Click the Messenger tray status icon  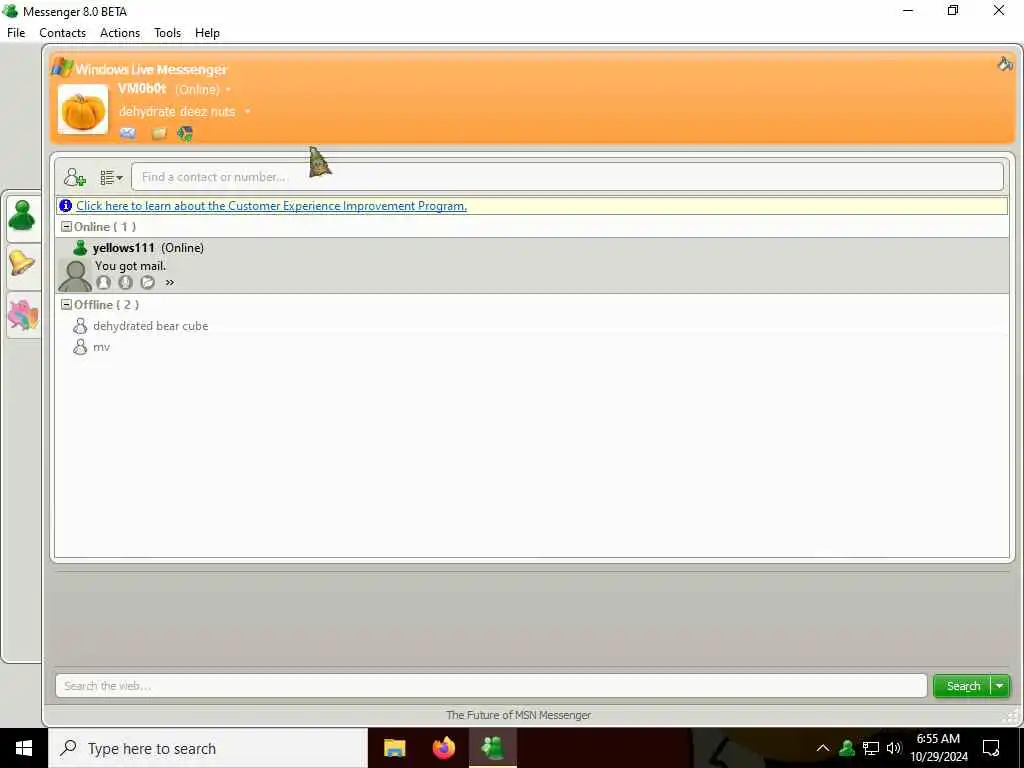click(x=847, y=748)
